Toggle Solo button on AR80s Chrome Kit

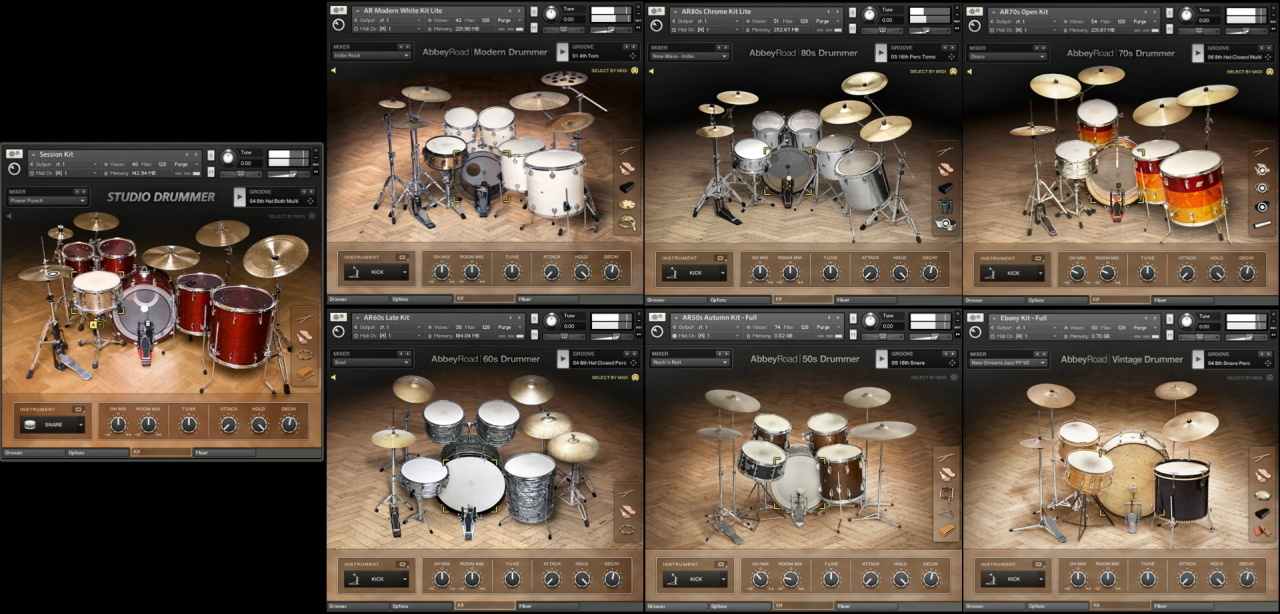click(852, 11)
